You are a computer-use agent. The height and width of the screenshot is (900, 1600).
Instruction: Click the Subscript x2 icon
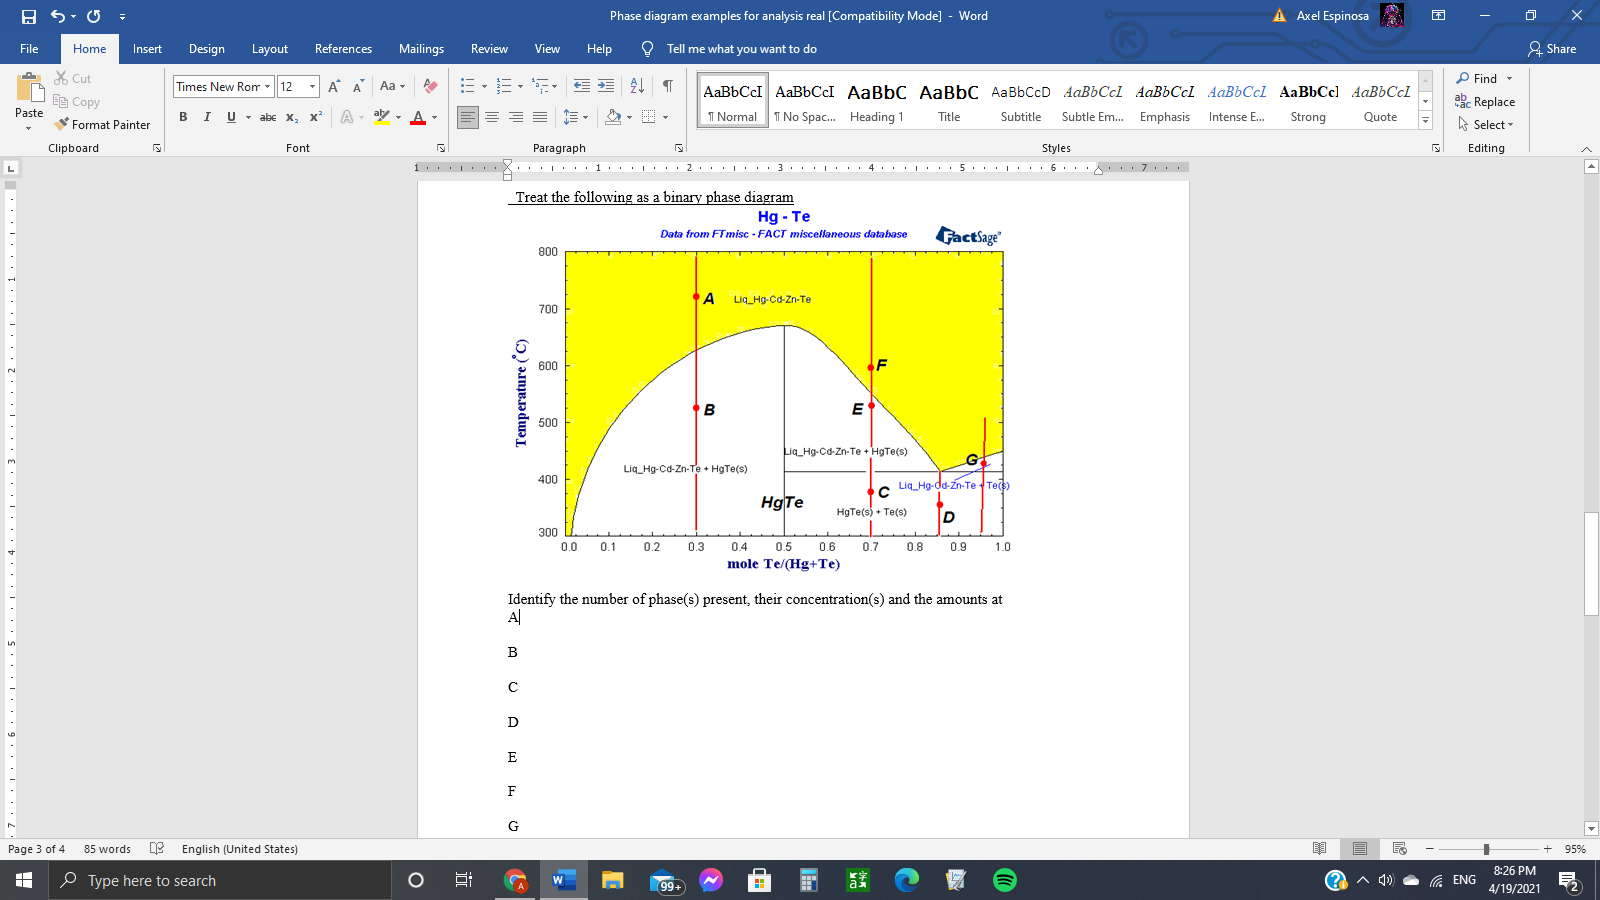pyautogui.click(x=292, y=117)
